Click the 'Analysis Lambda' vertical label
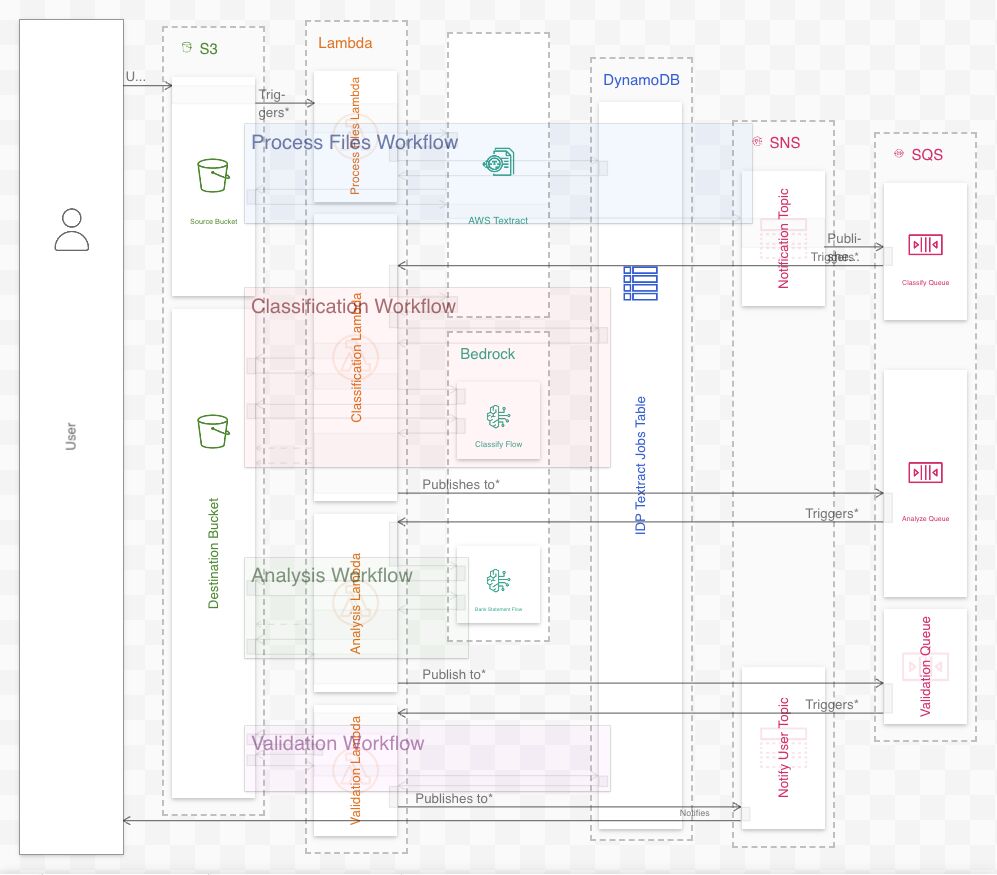 pos(355,603)
